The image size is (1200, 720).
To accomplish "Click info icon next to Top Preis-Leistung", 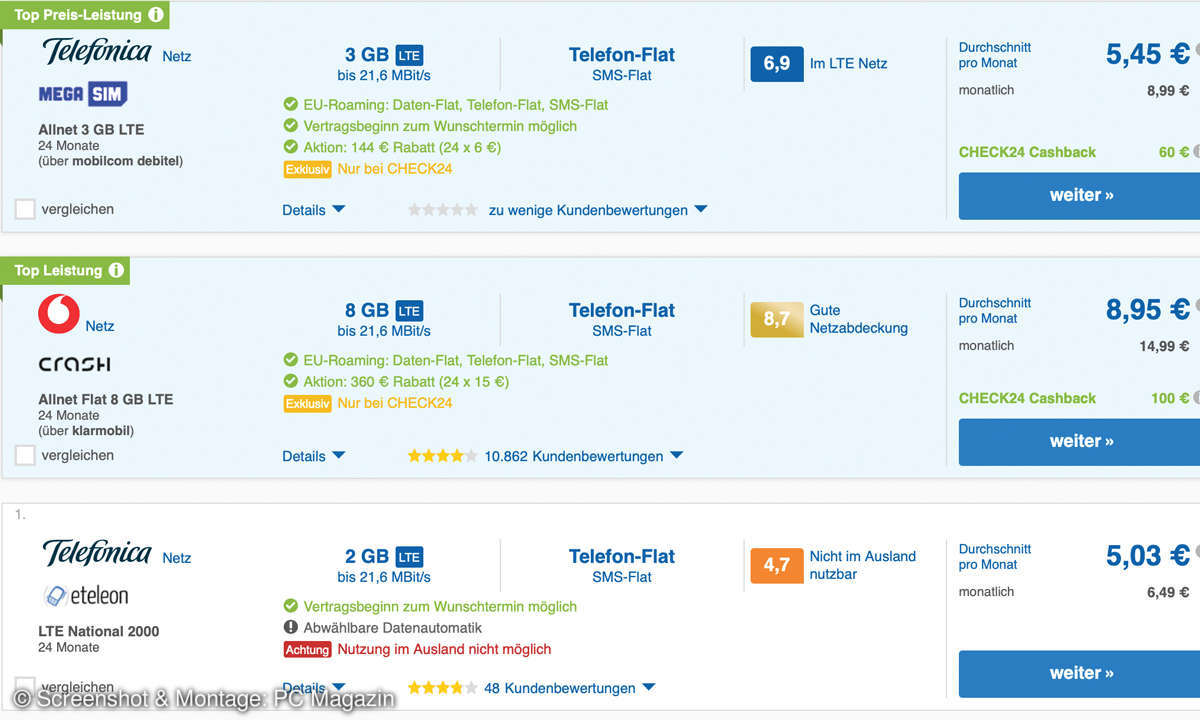I will [x=155, y=15].
